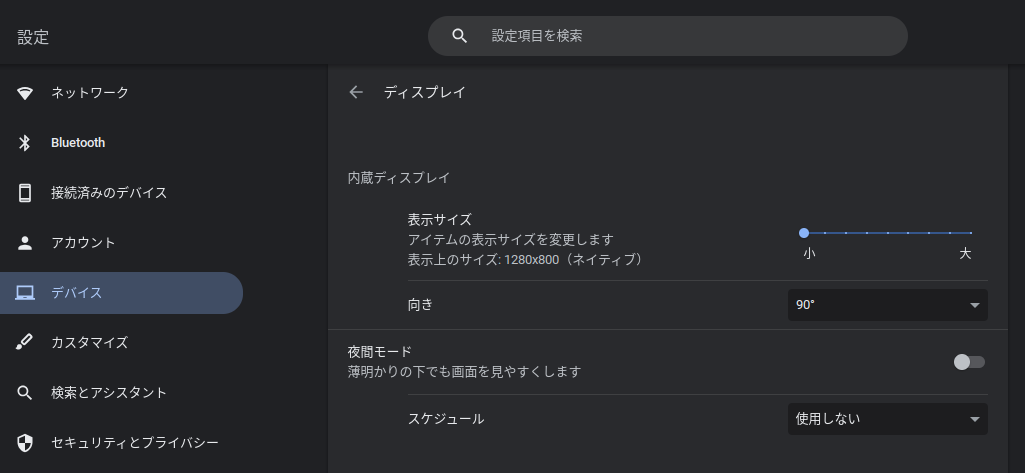Screen dimensions: 1025x473
Task: Click the 設定項目を検索 search field
Action: 667,36
